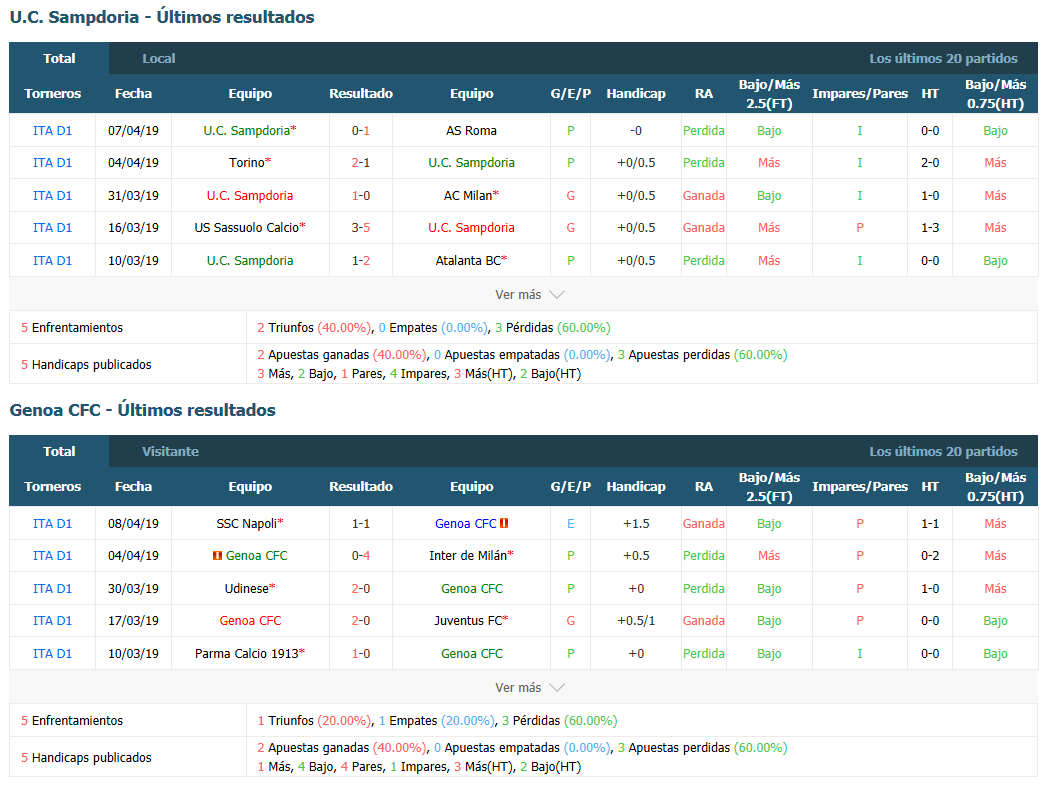Open the ITA D1 link in the AS Roma row

click(53, 131)
